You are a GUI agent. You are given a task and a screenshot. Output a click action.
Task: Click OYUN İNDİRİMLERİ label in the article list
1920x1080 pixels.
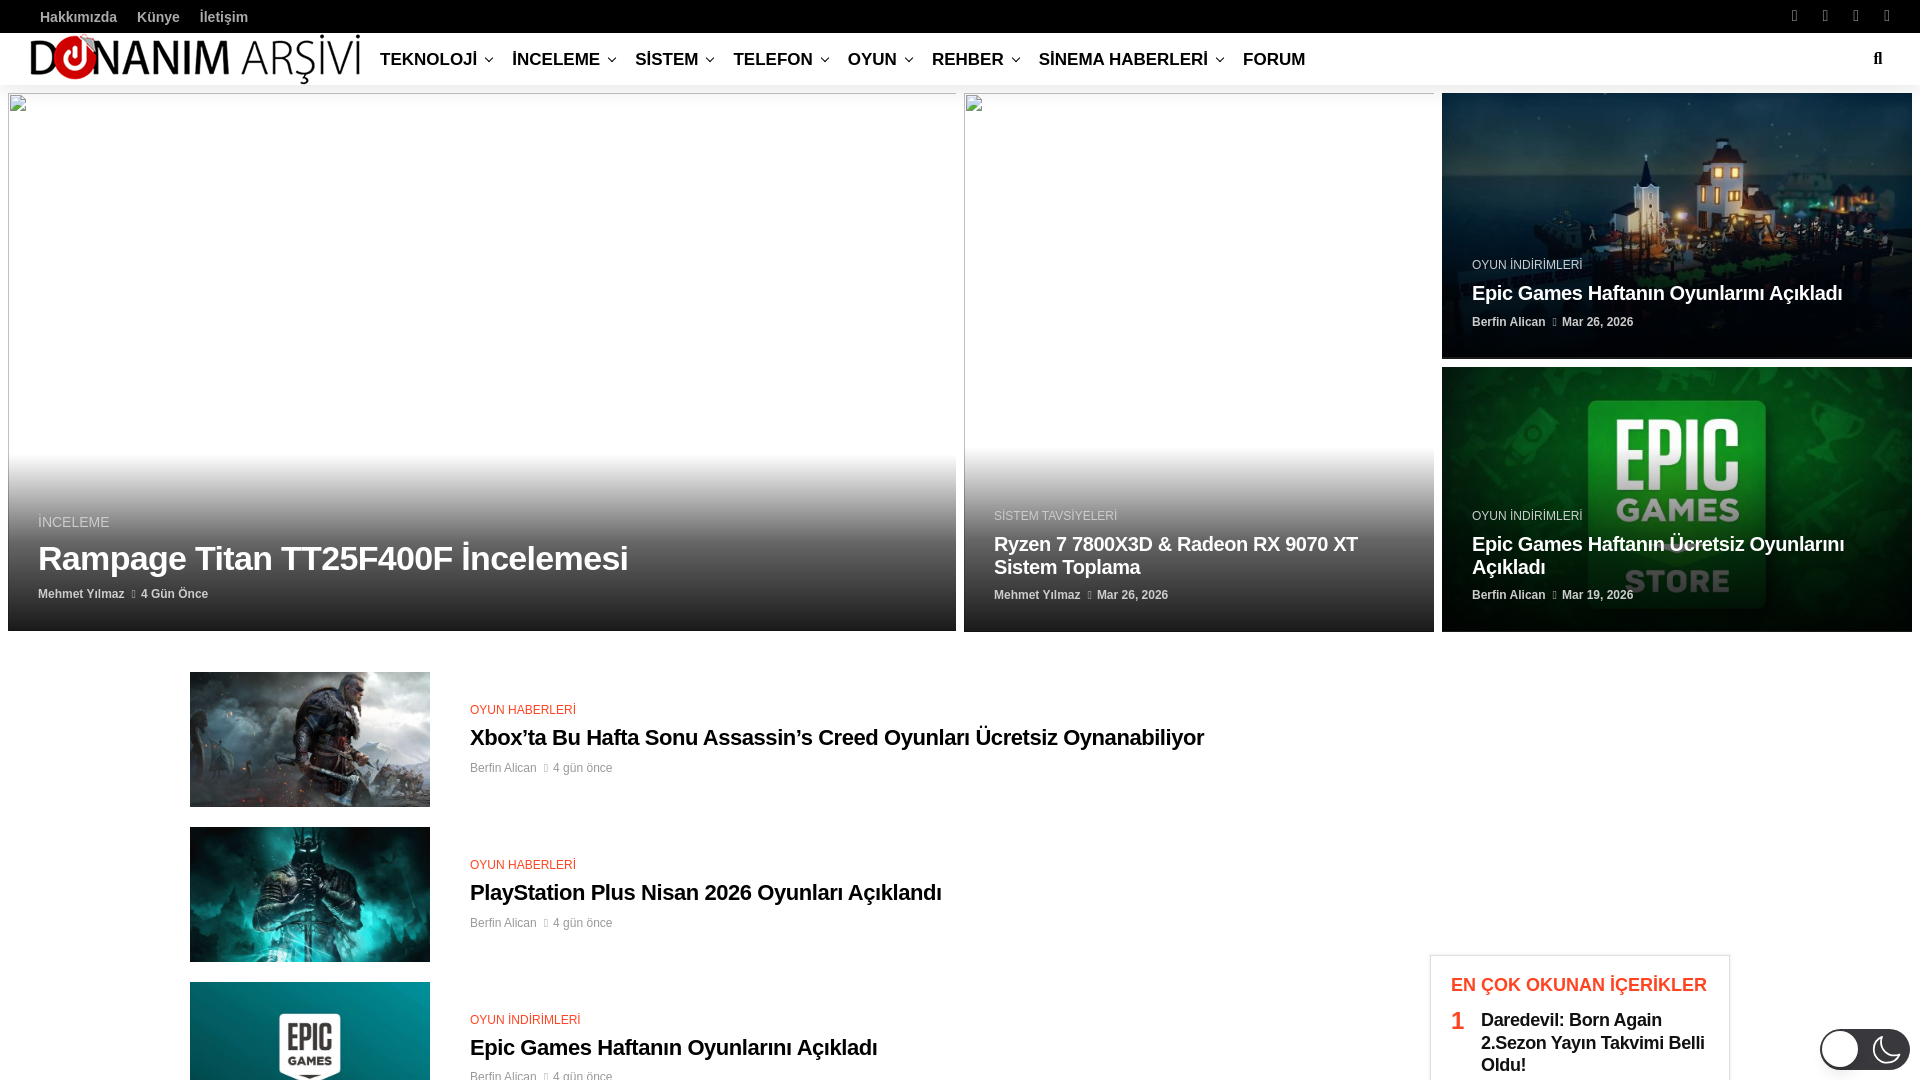525,1020
